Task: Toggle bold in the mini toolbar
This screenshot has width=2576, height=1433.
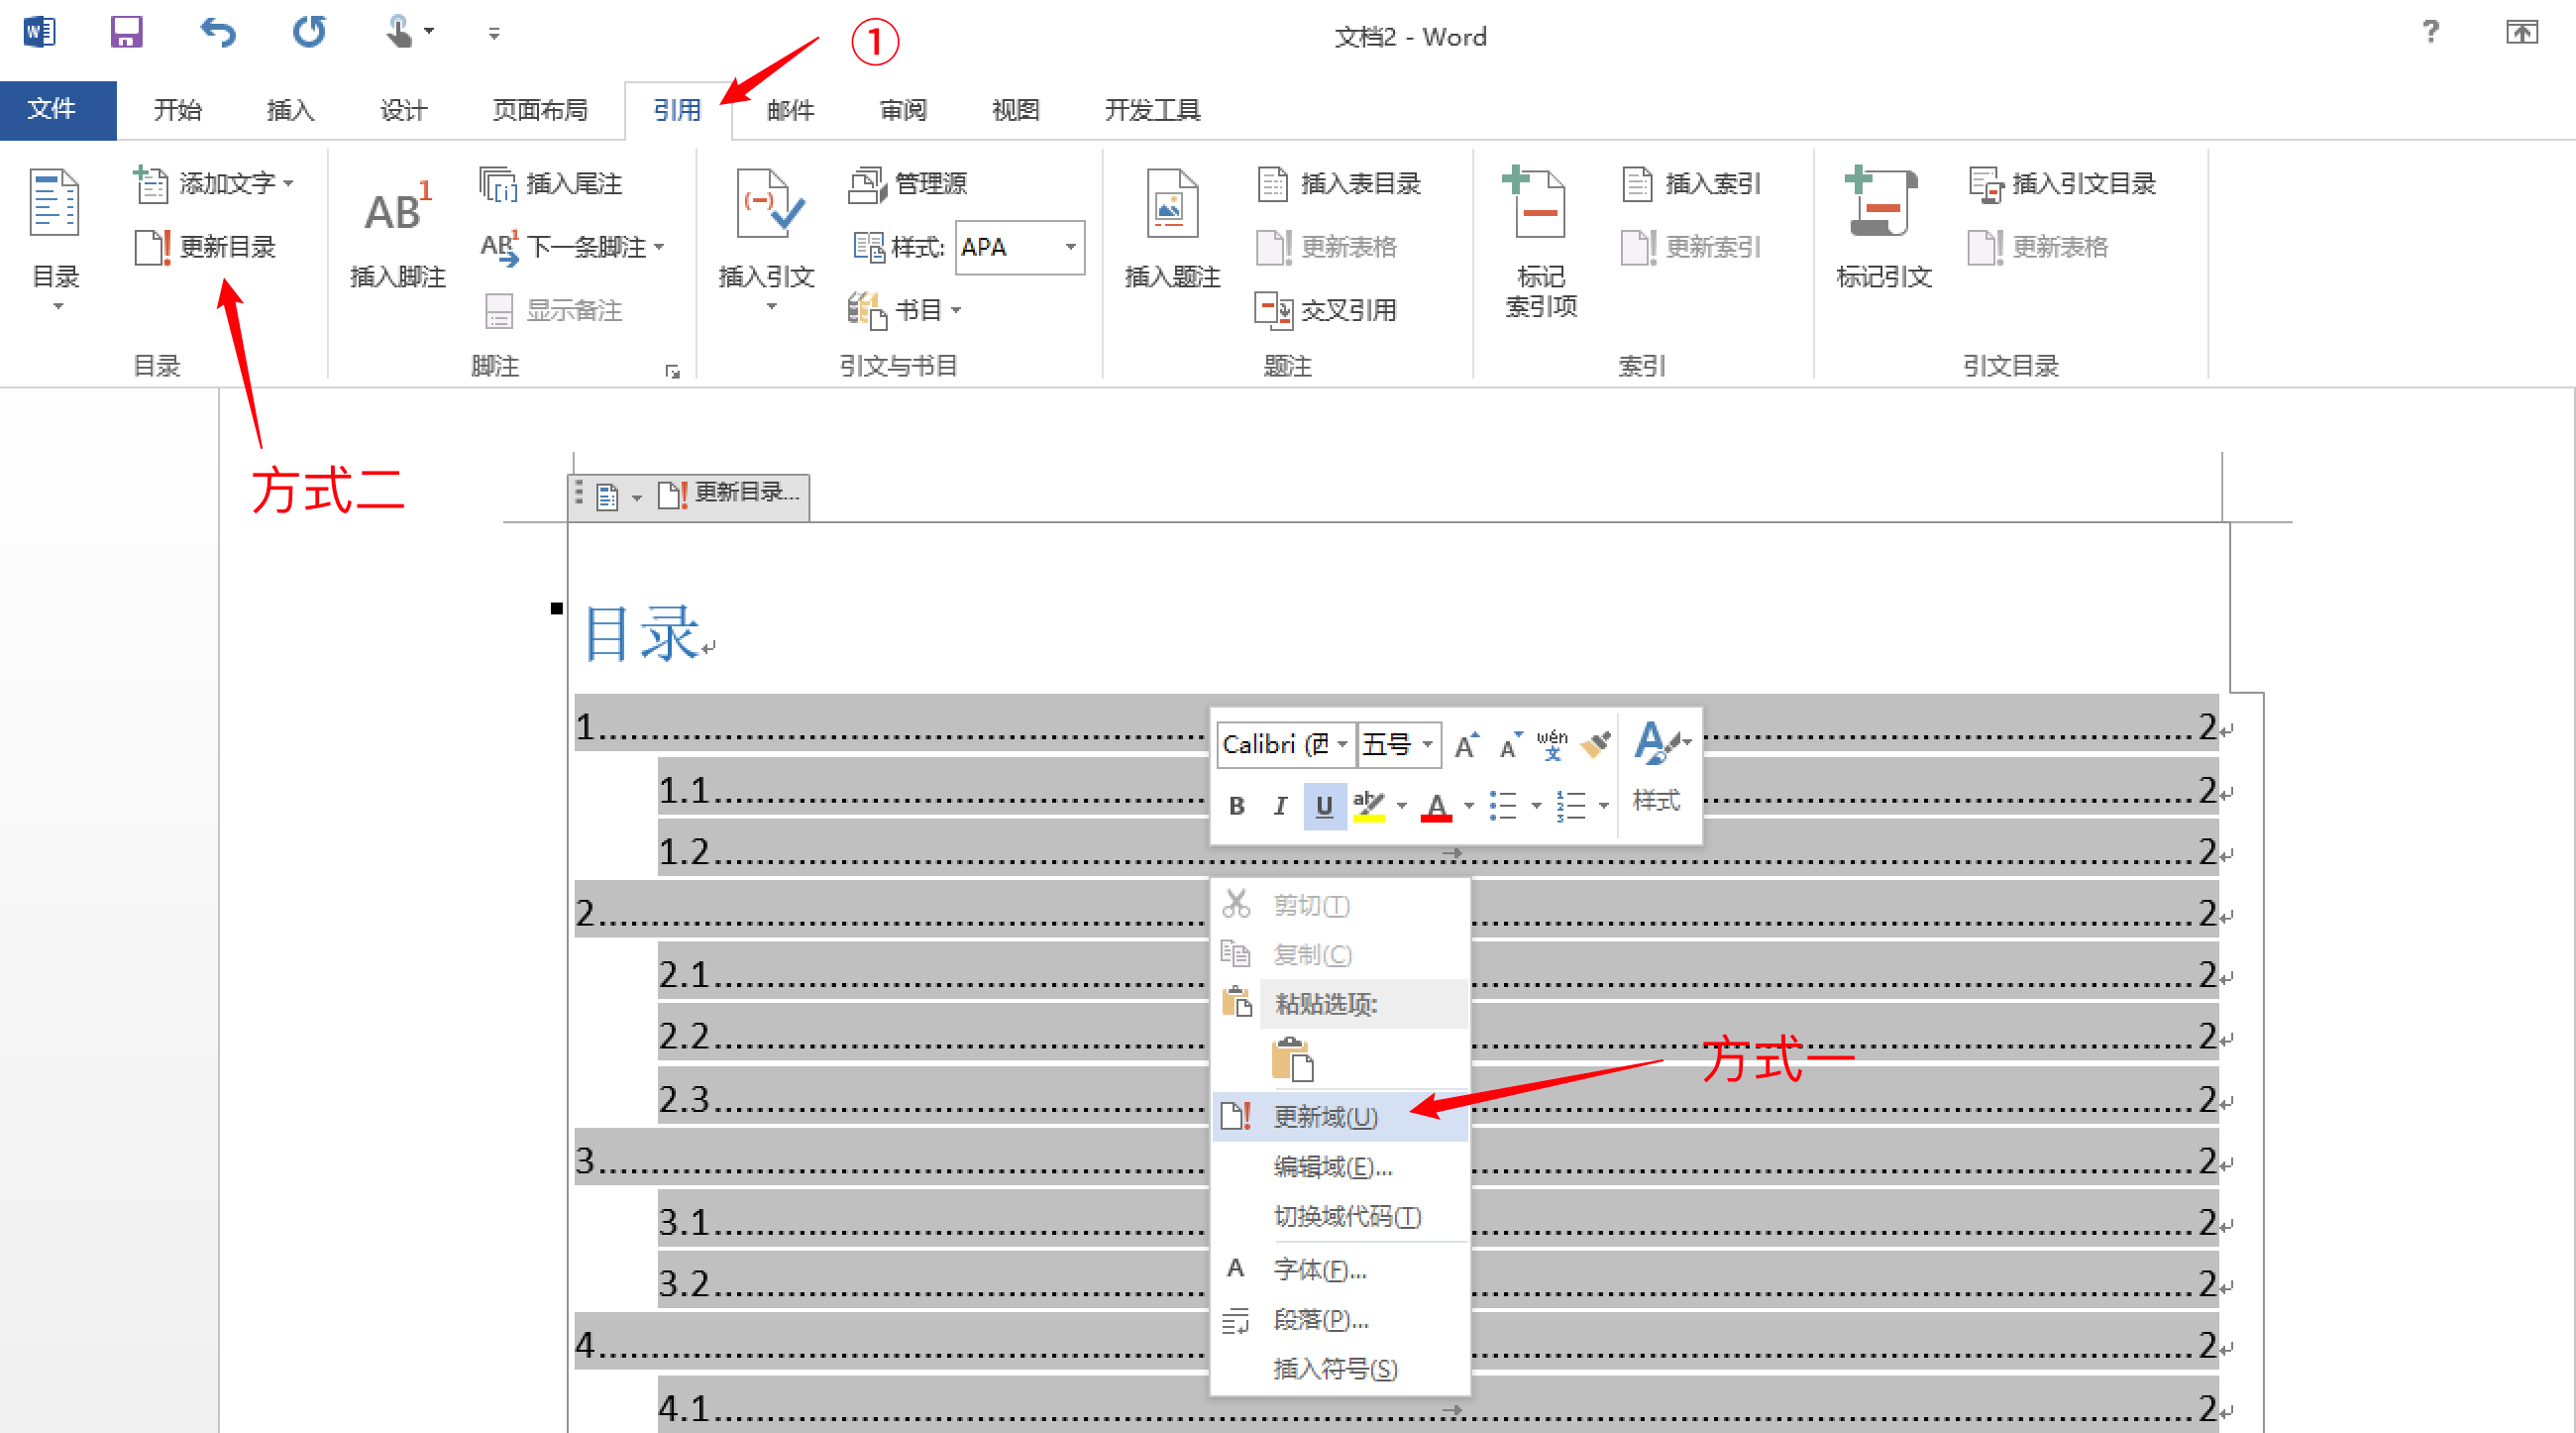Action: (1236, 806)
